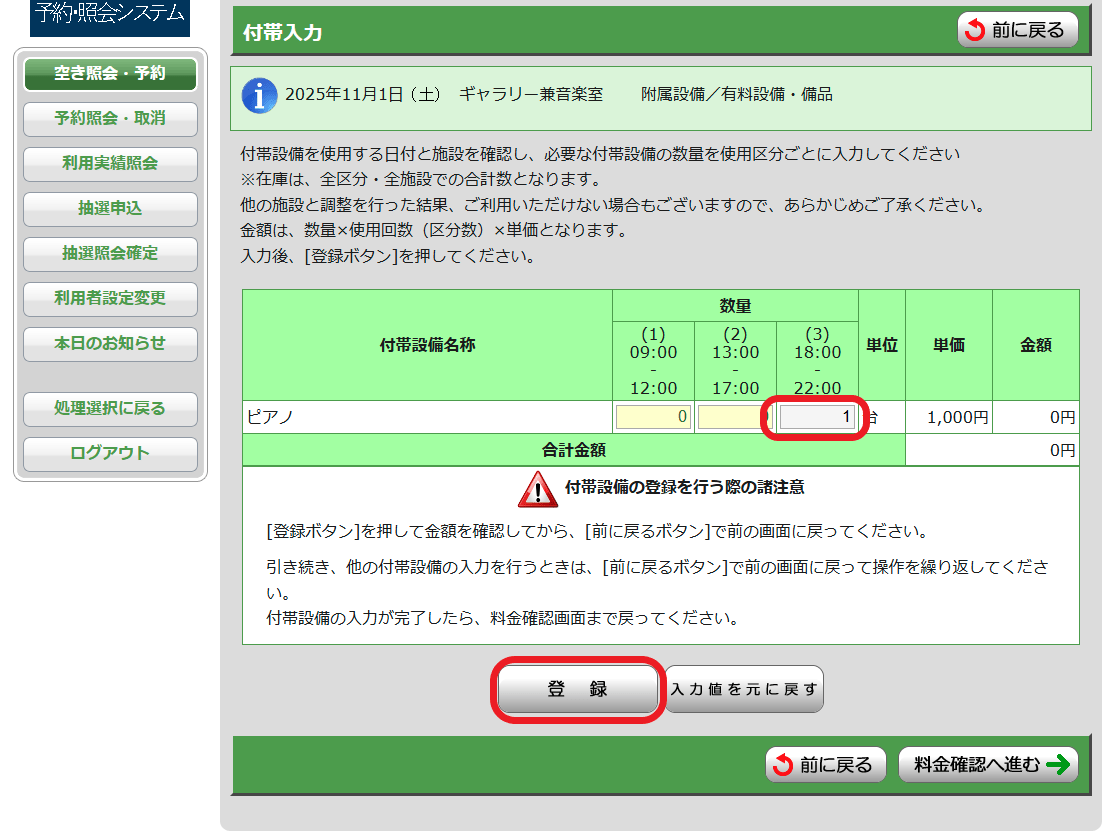View 本日のお知らせ notices
The image size is (1112, 831).
[110, 343]
